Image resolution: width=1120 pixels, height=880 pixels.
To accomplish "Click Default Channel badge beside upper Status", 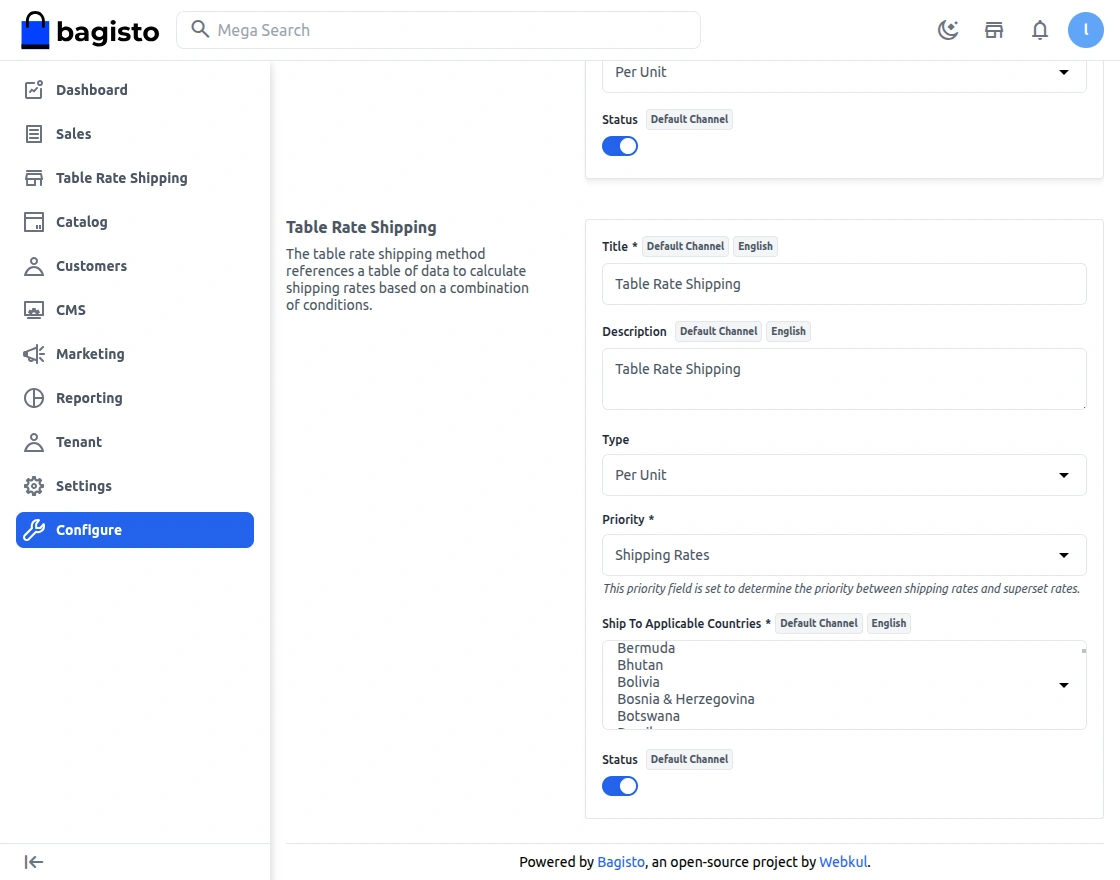I will click(x=689, y=119).
